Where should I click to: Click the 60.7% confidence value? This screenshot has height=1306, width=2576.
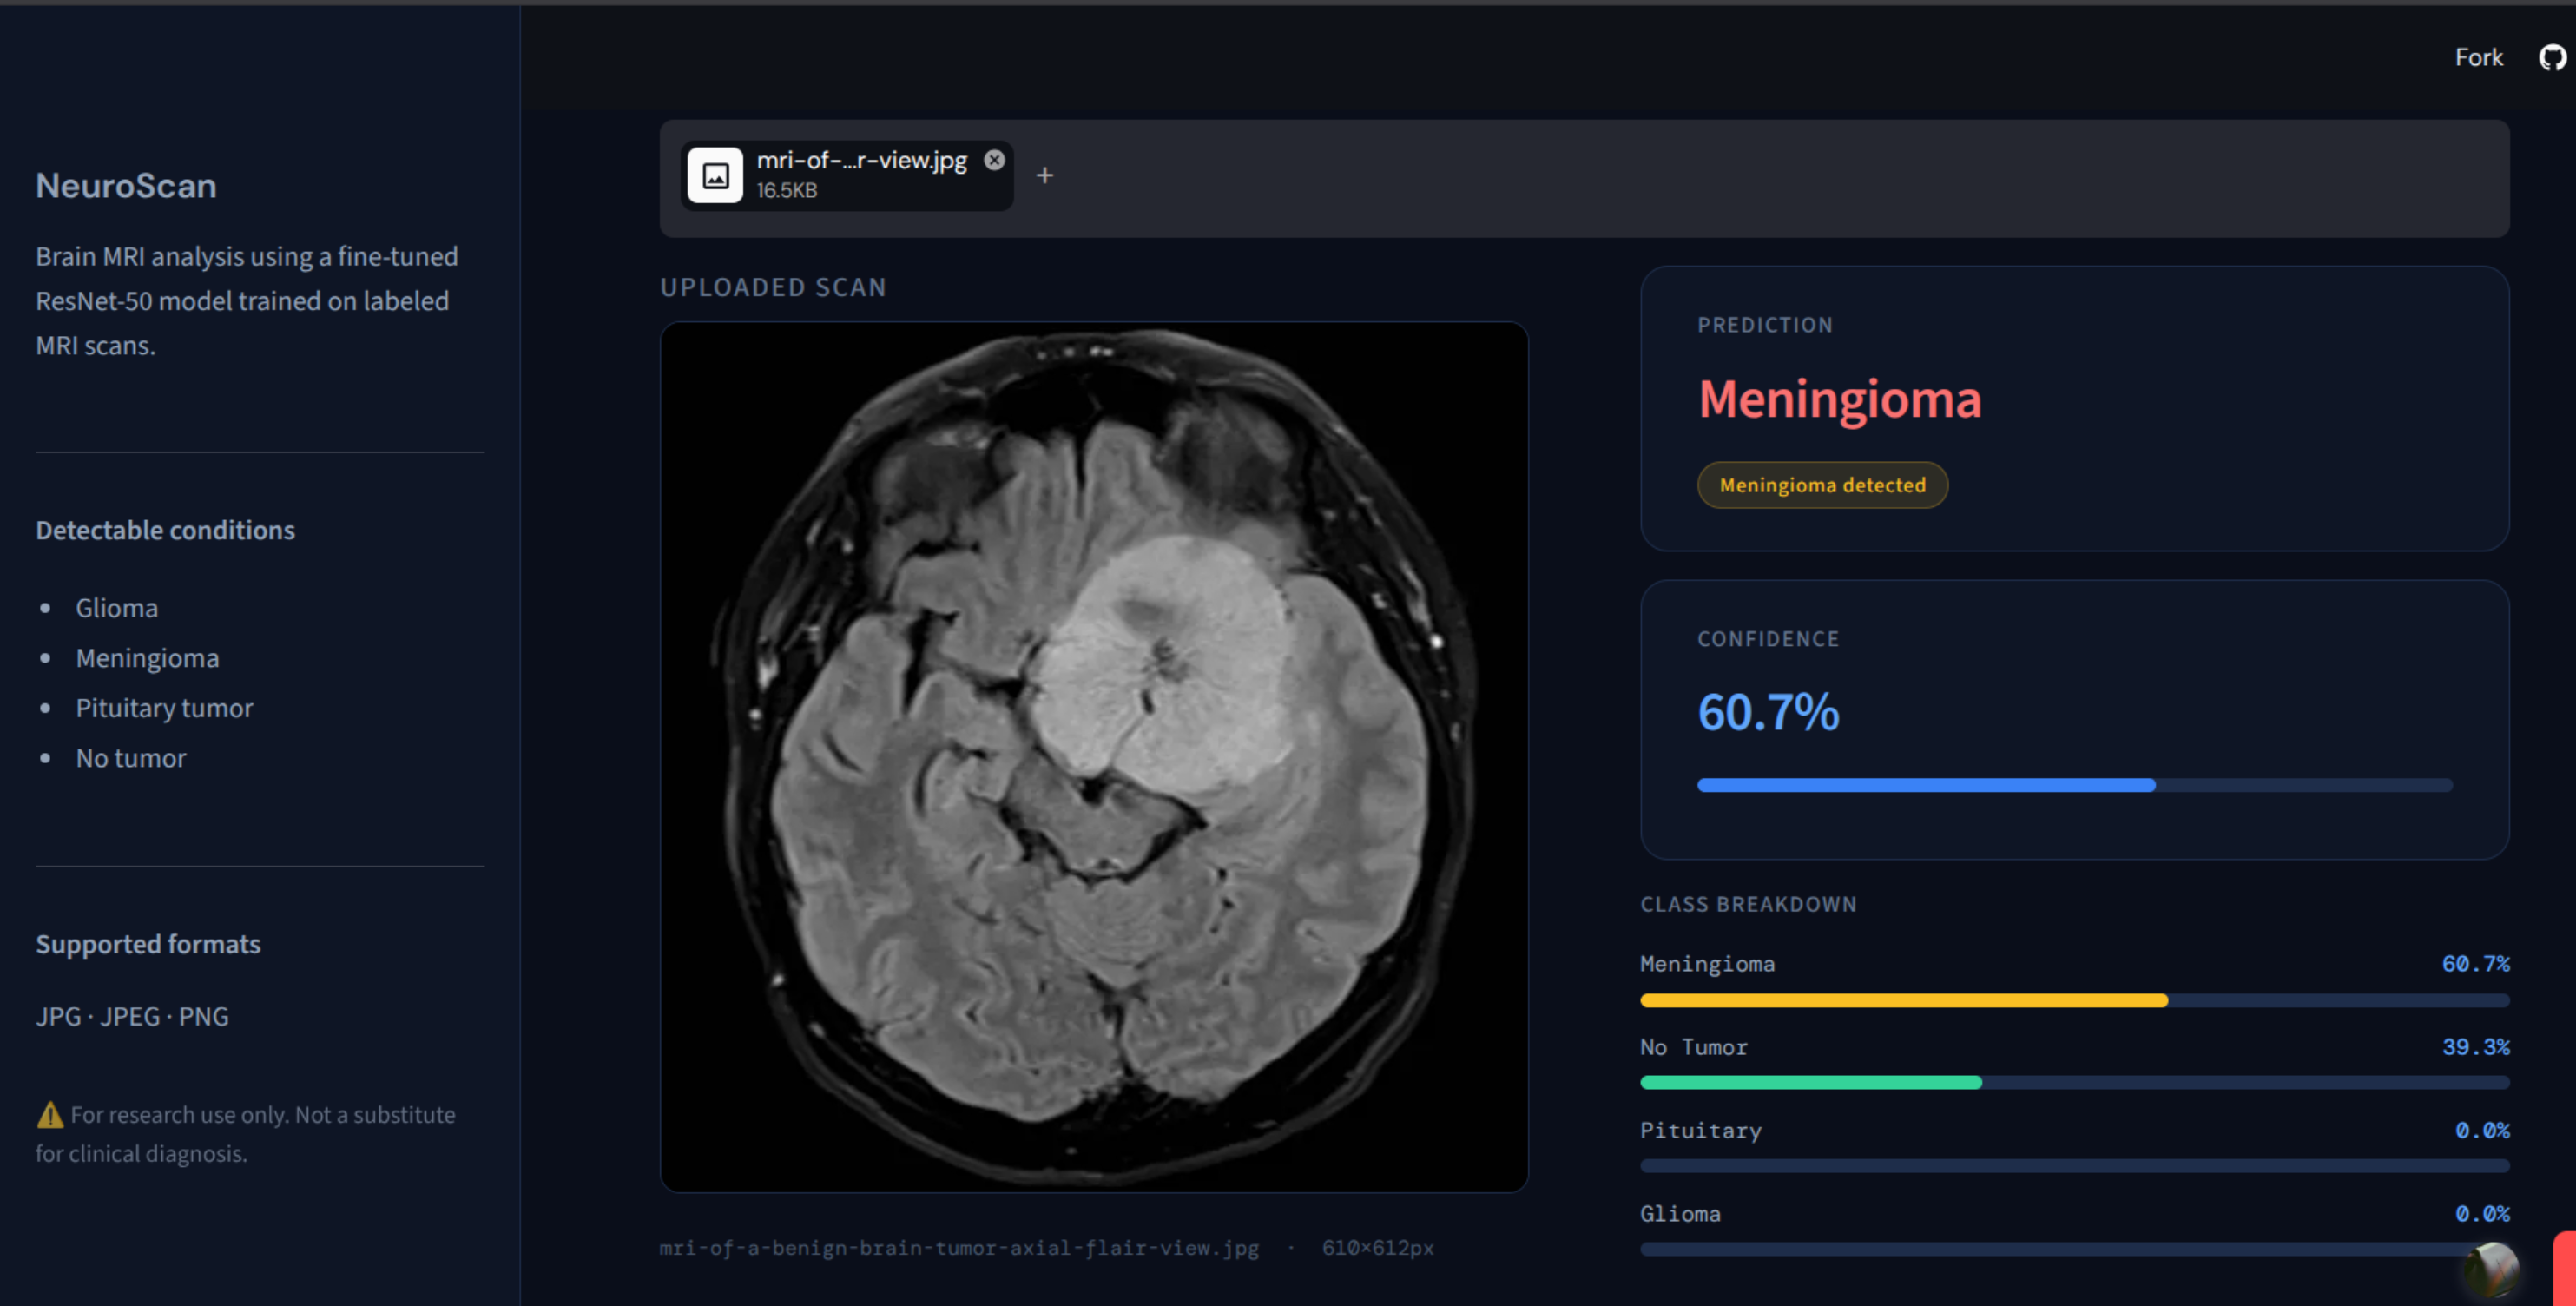pos(1768,713)
